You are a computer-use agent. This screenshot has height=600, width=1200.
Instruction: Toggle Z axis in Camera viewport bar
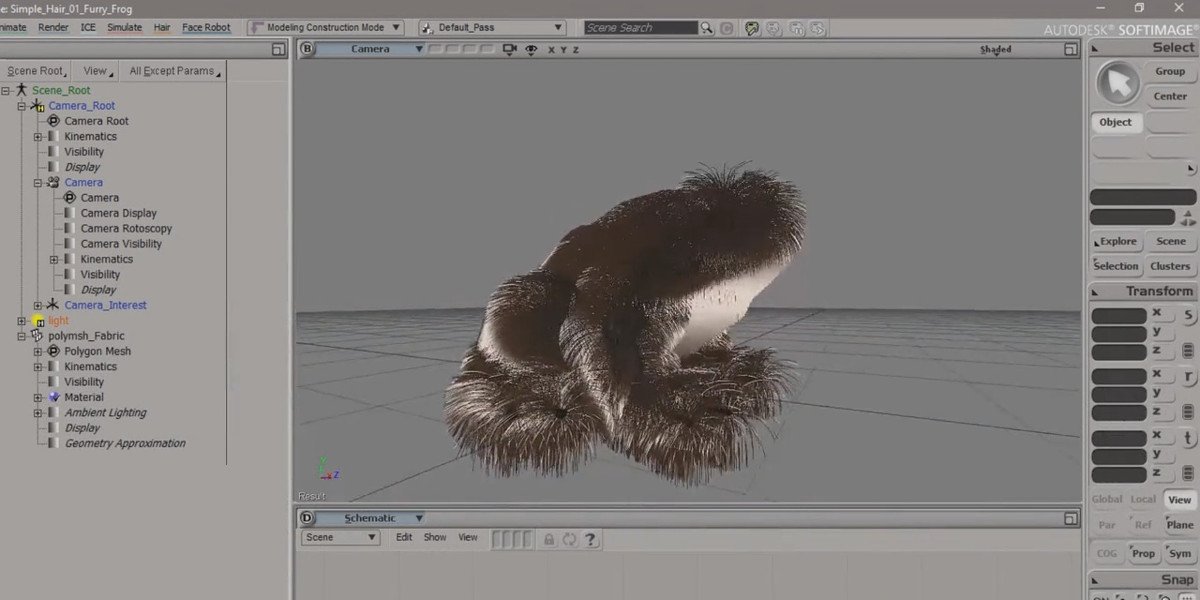click(575, 49)
